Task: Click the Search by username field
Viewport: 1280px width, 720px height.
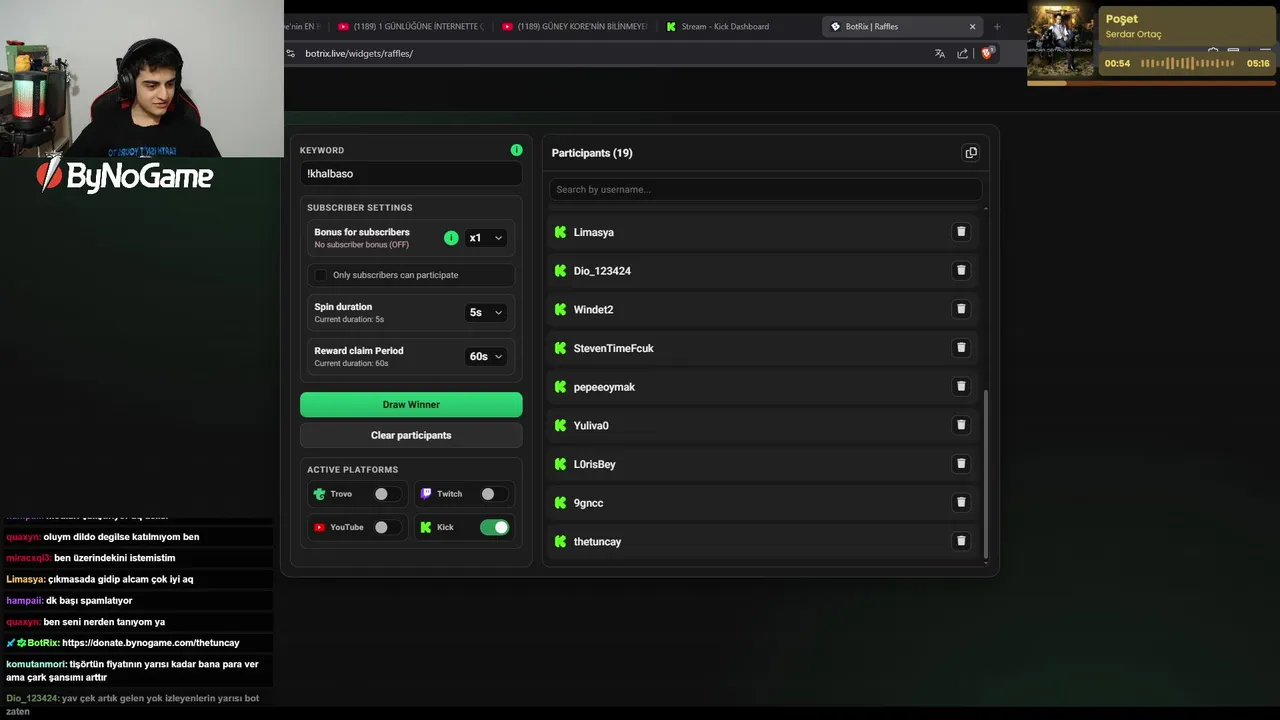Action: tap(765, 189)
